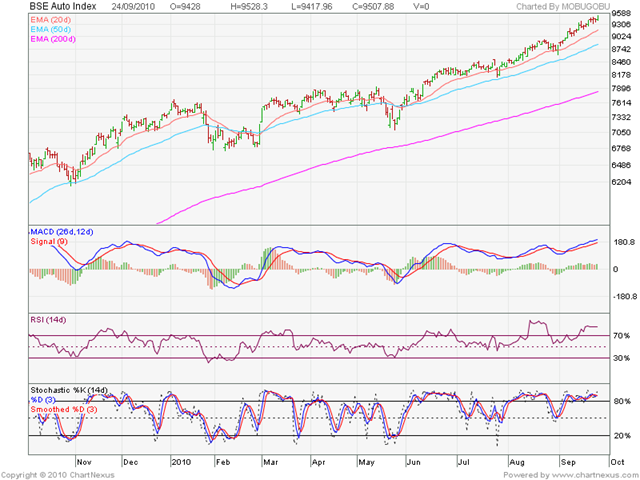The image size is (640, 480).
Task: Click the Smoothed %D (3) label
Action: click(64, 409)
